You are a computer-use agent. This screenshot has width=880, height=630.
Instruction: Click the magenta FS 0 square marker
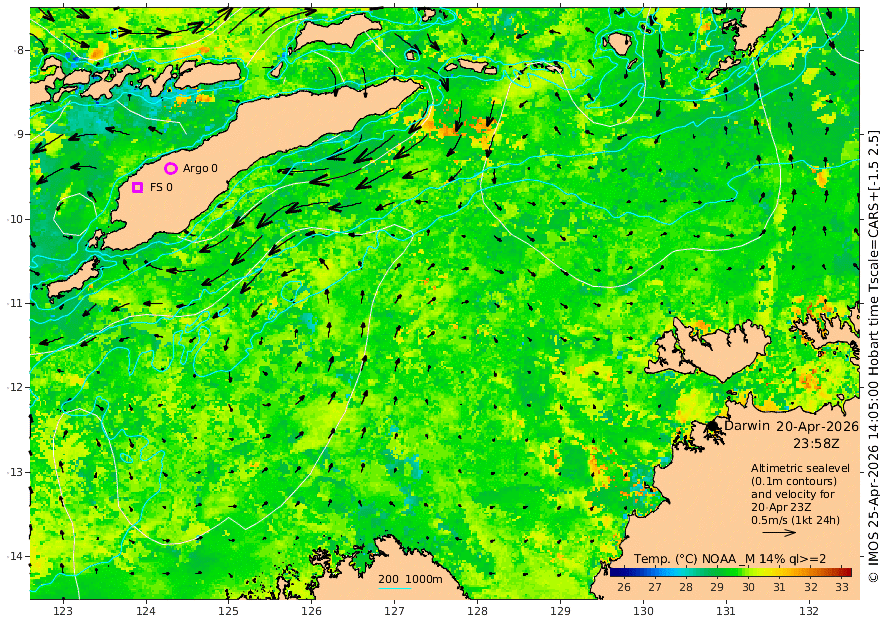point(138,187)
